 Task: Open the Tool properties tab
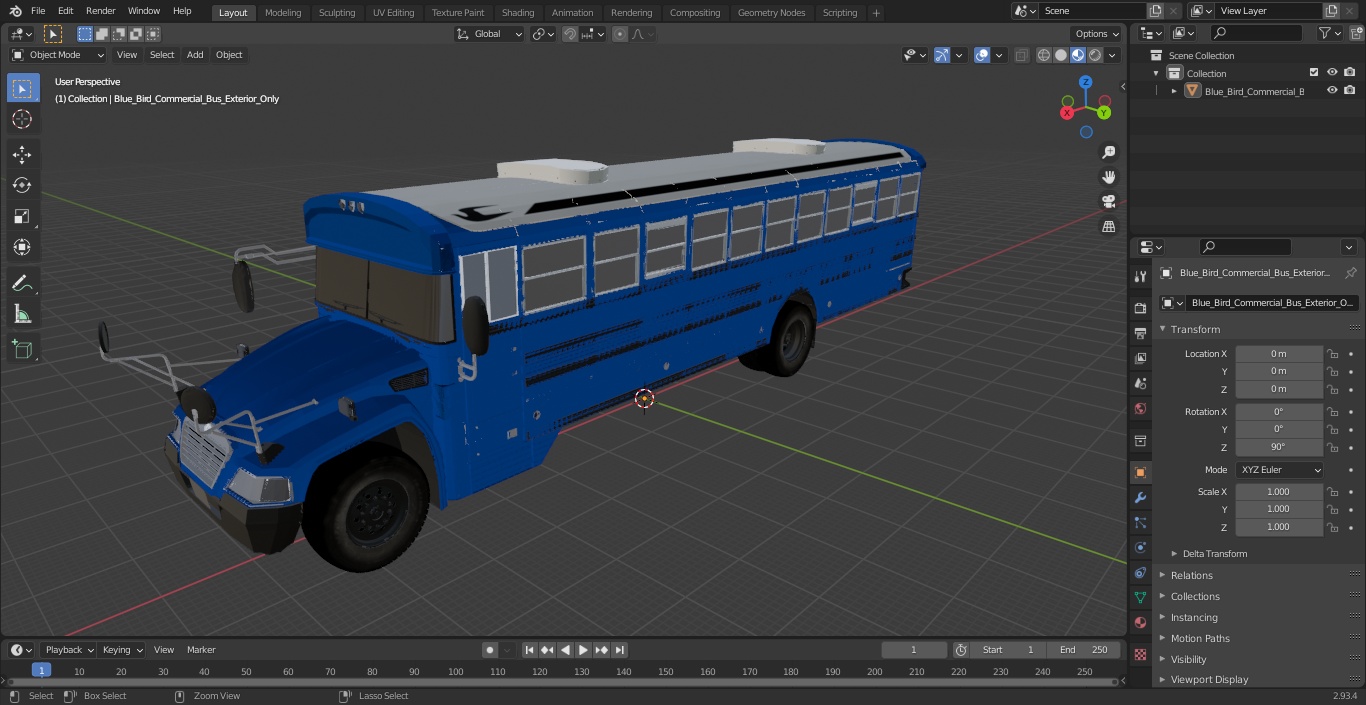[x=1140, y=276]
